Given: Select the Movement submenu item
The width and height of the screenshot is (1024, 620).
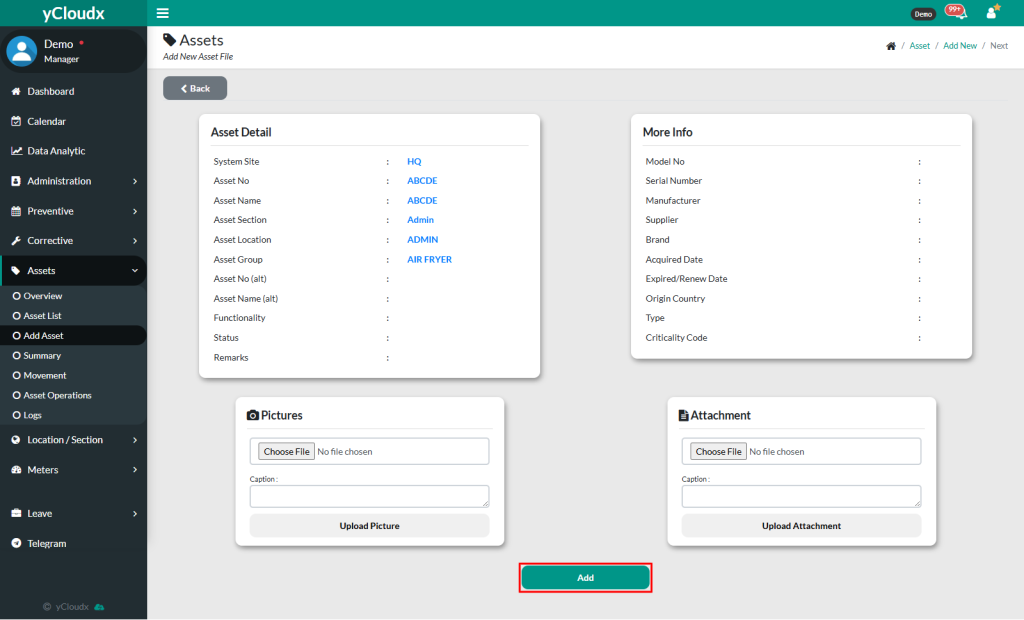Looking at the screenshot, I should point(45,376).
